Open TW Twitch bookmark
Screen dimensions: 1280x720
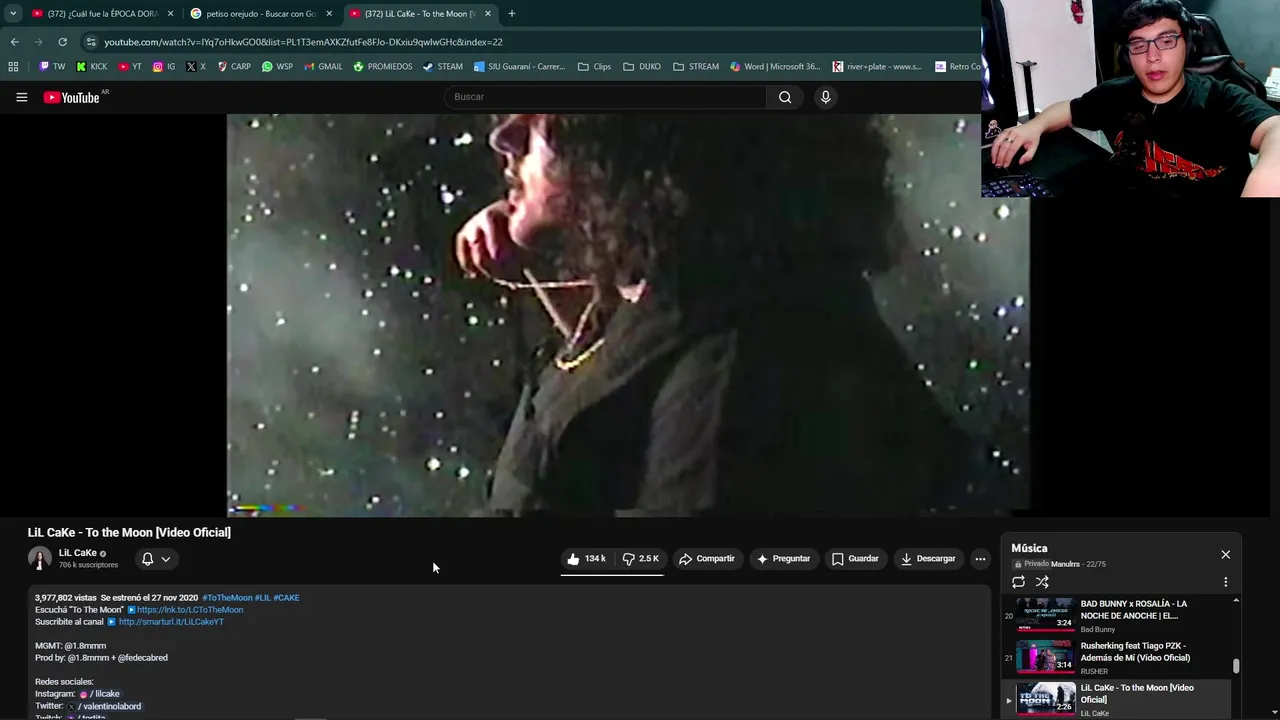point(52,67)
